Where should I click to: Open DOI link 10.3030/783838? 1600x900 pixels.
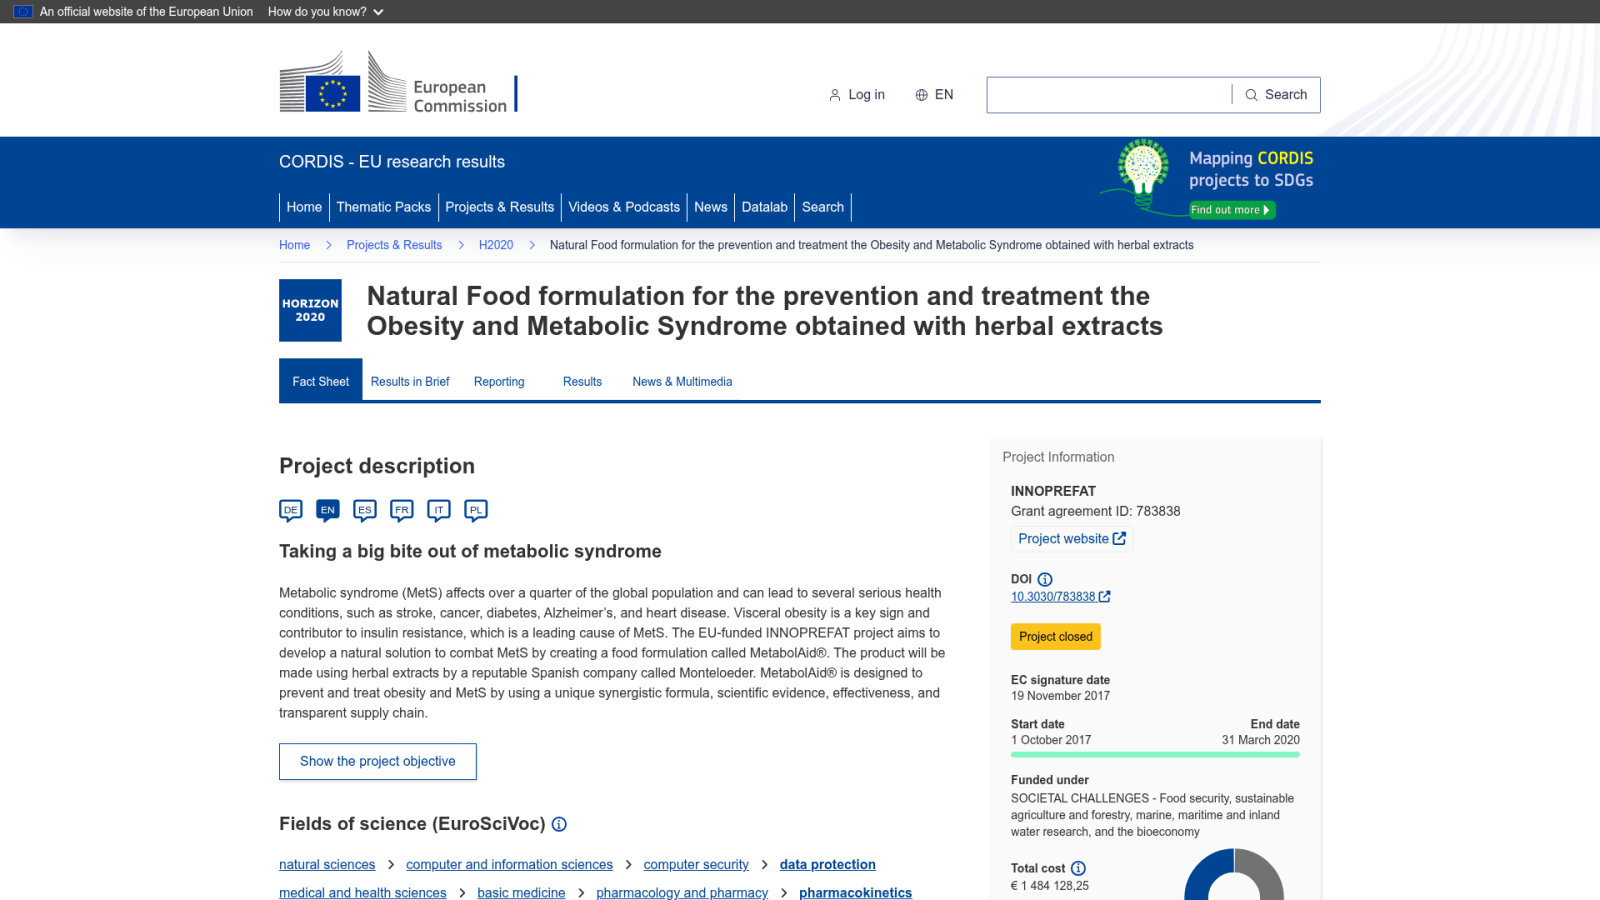tap(1060, 597)
